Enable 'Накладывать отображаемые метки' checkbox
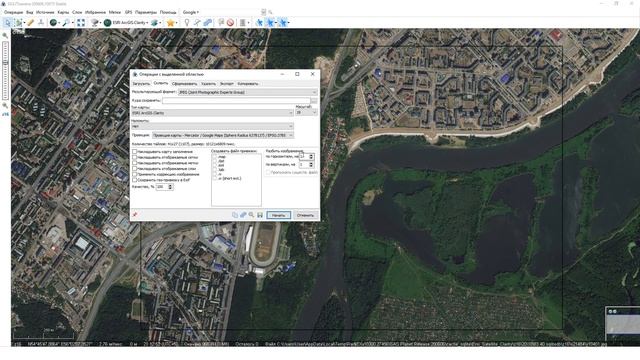 [x=135, y=163]
